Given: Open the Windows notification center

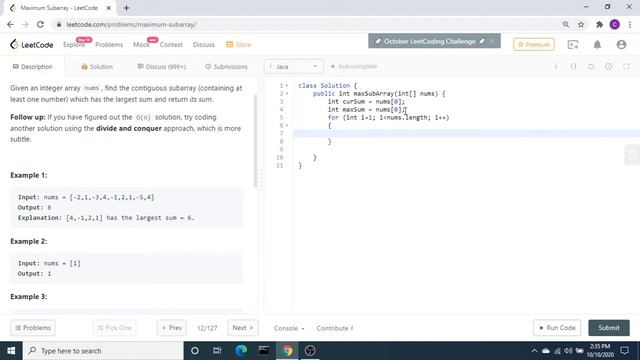Looking at the screenshot, I should click(624, 351).
